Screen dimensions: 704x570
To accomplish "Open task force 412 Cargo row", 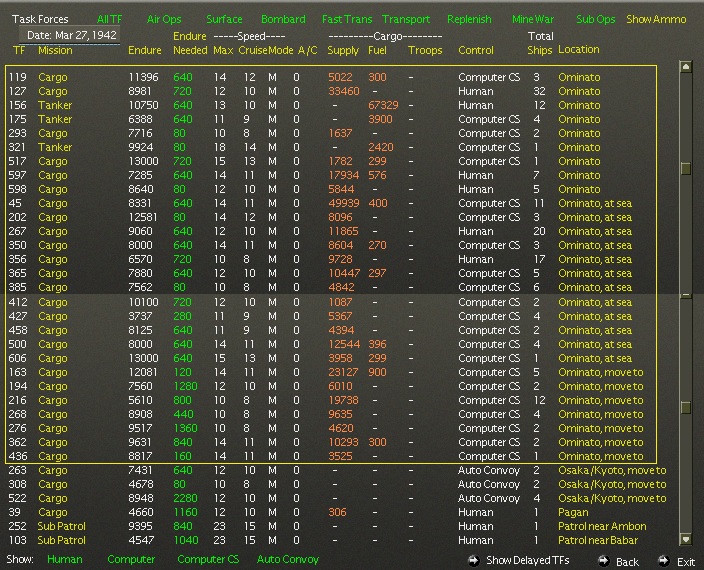I will [331, 302].
